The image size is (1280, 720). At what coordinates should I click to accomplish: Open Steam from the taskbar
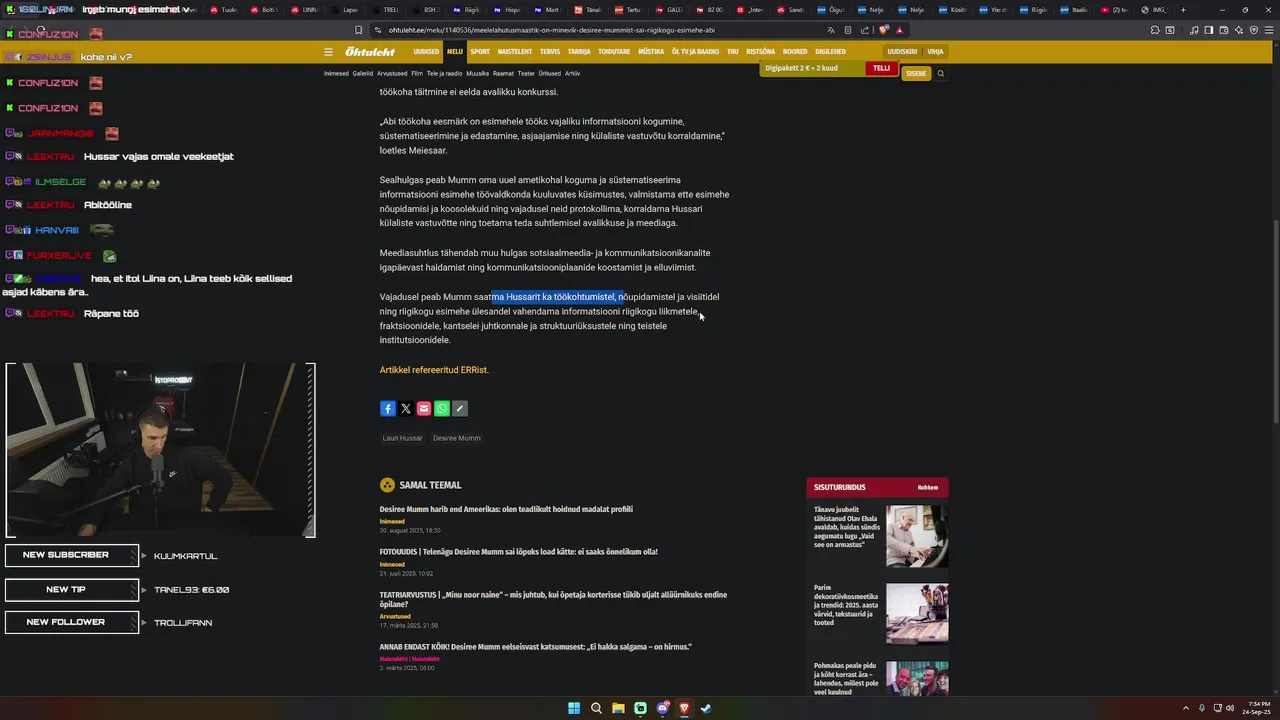click(706, 708)
